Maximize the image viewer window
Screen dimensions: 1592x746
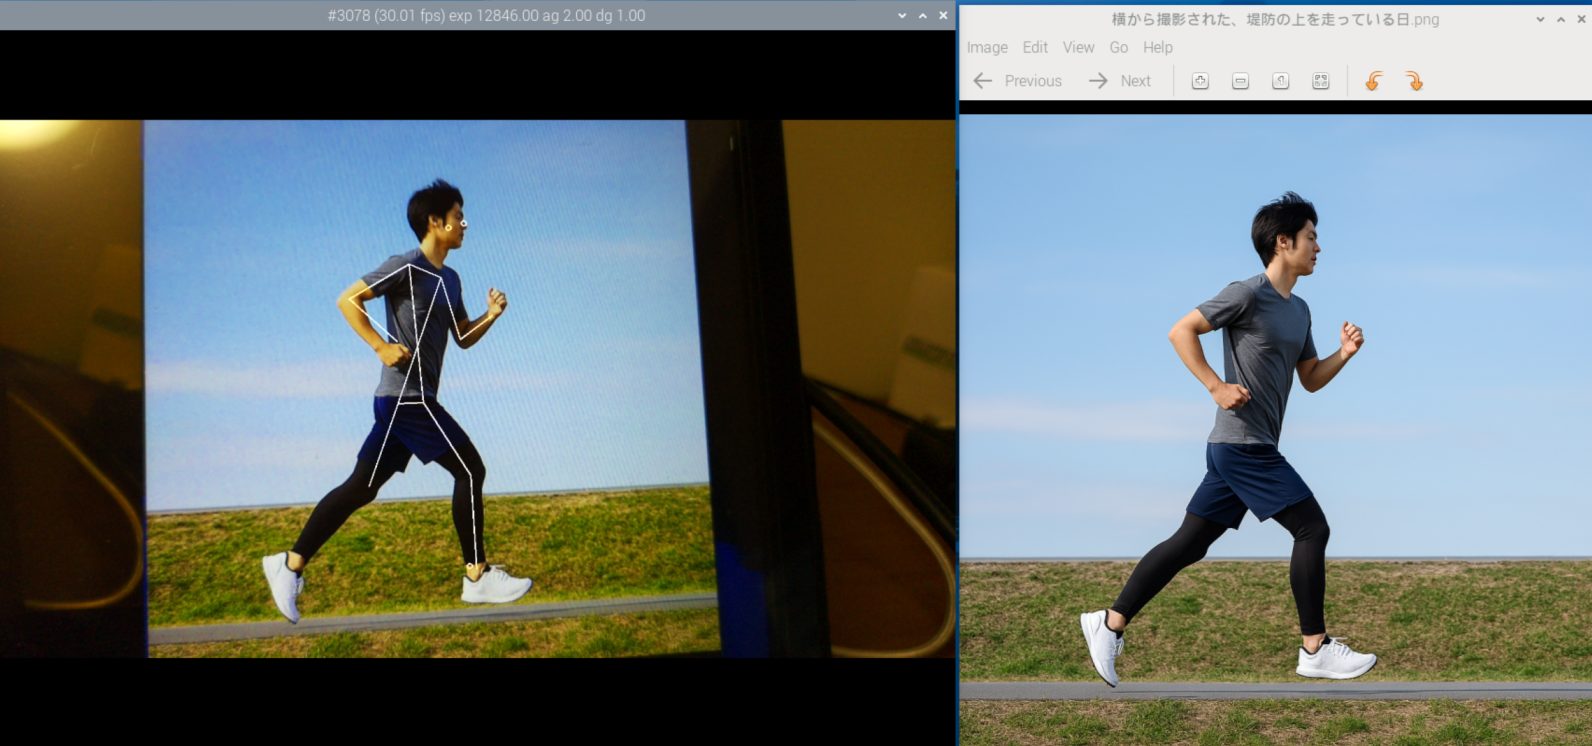point(1560,19)
